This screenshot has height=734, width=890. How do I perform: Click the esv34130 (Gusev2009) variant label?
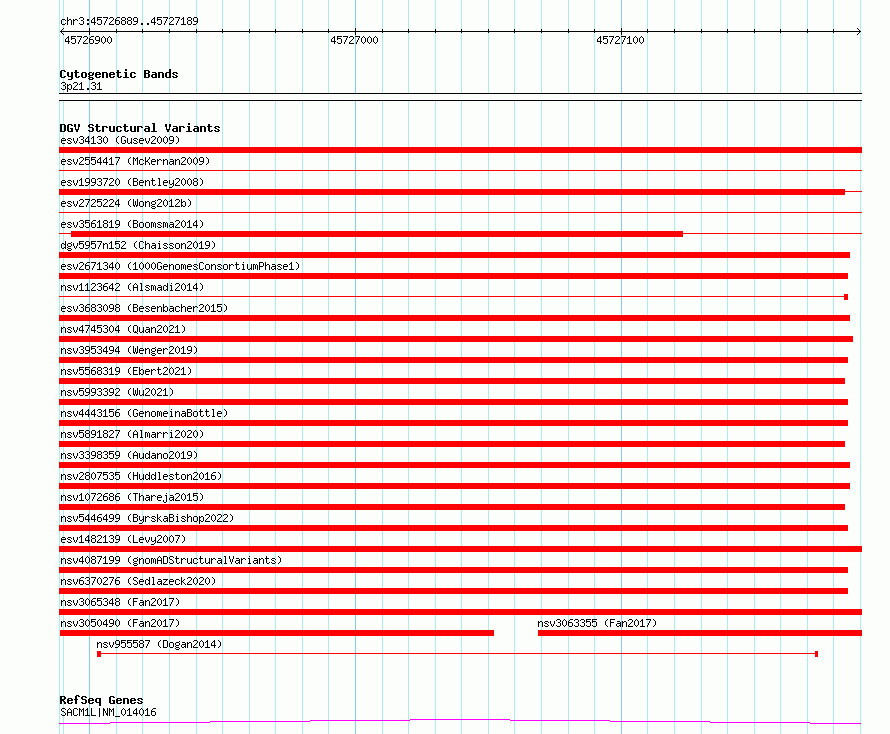[120, 140]
